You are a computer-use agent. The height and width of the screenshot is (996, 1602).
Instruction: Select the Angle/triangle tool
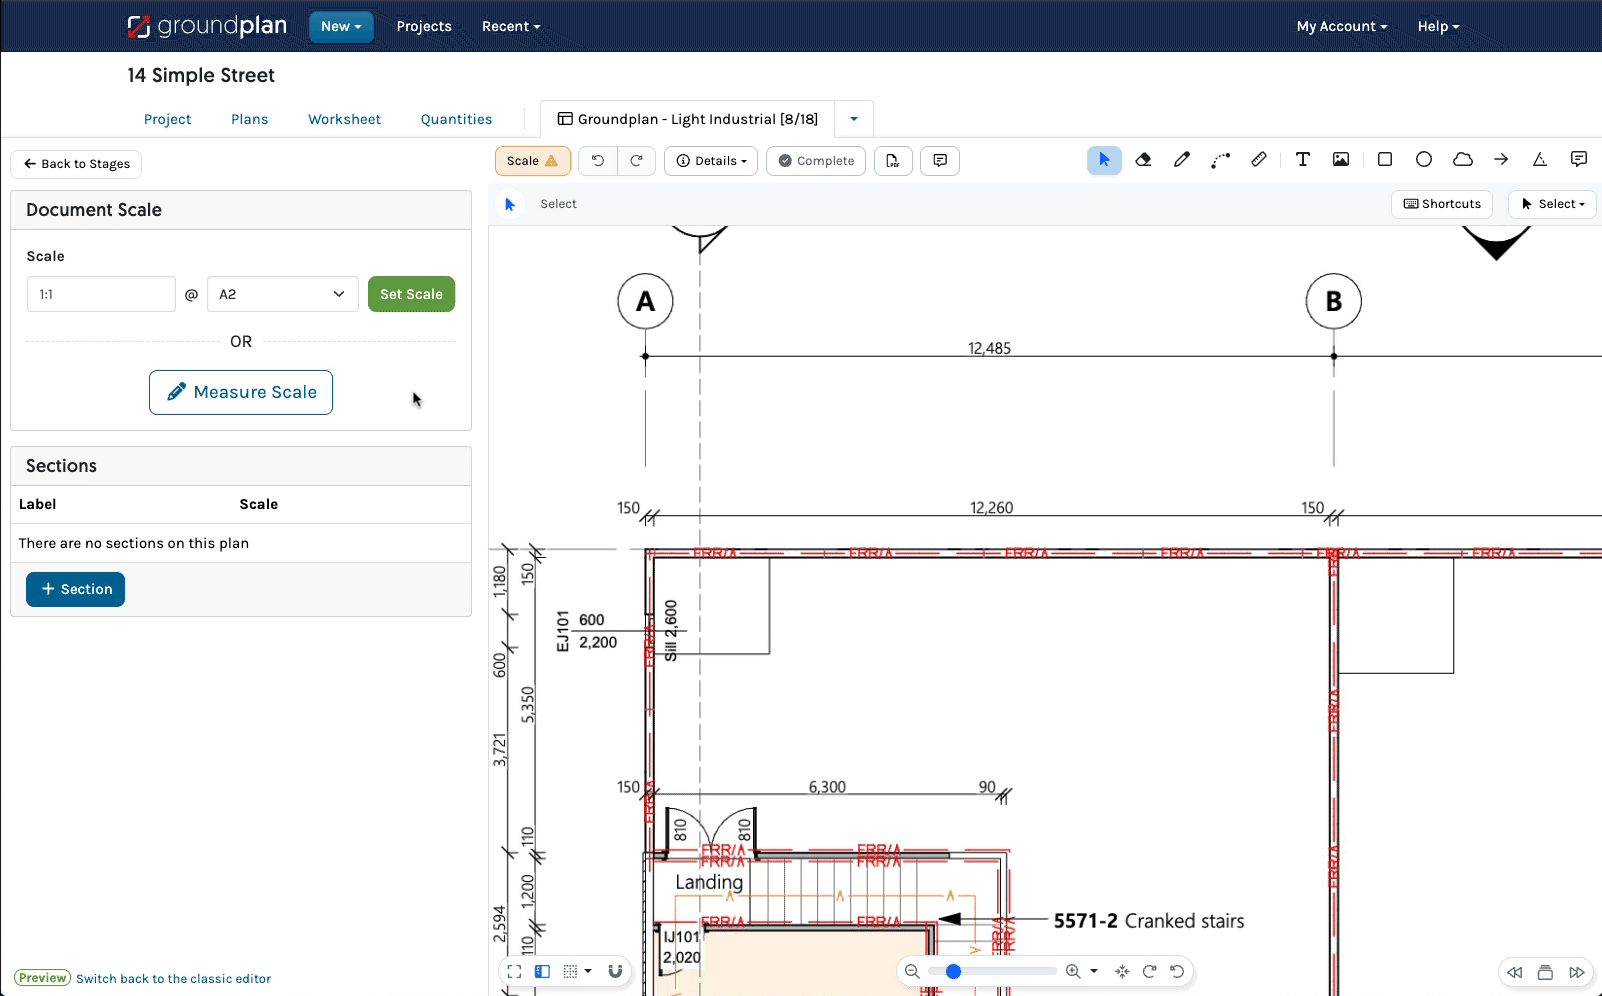[x=1540, y=160]
